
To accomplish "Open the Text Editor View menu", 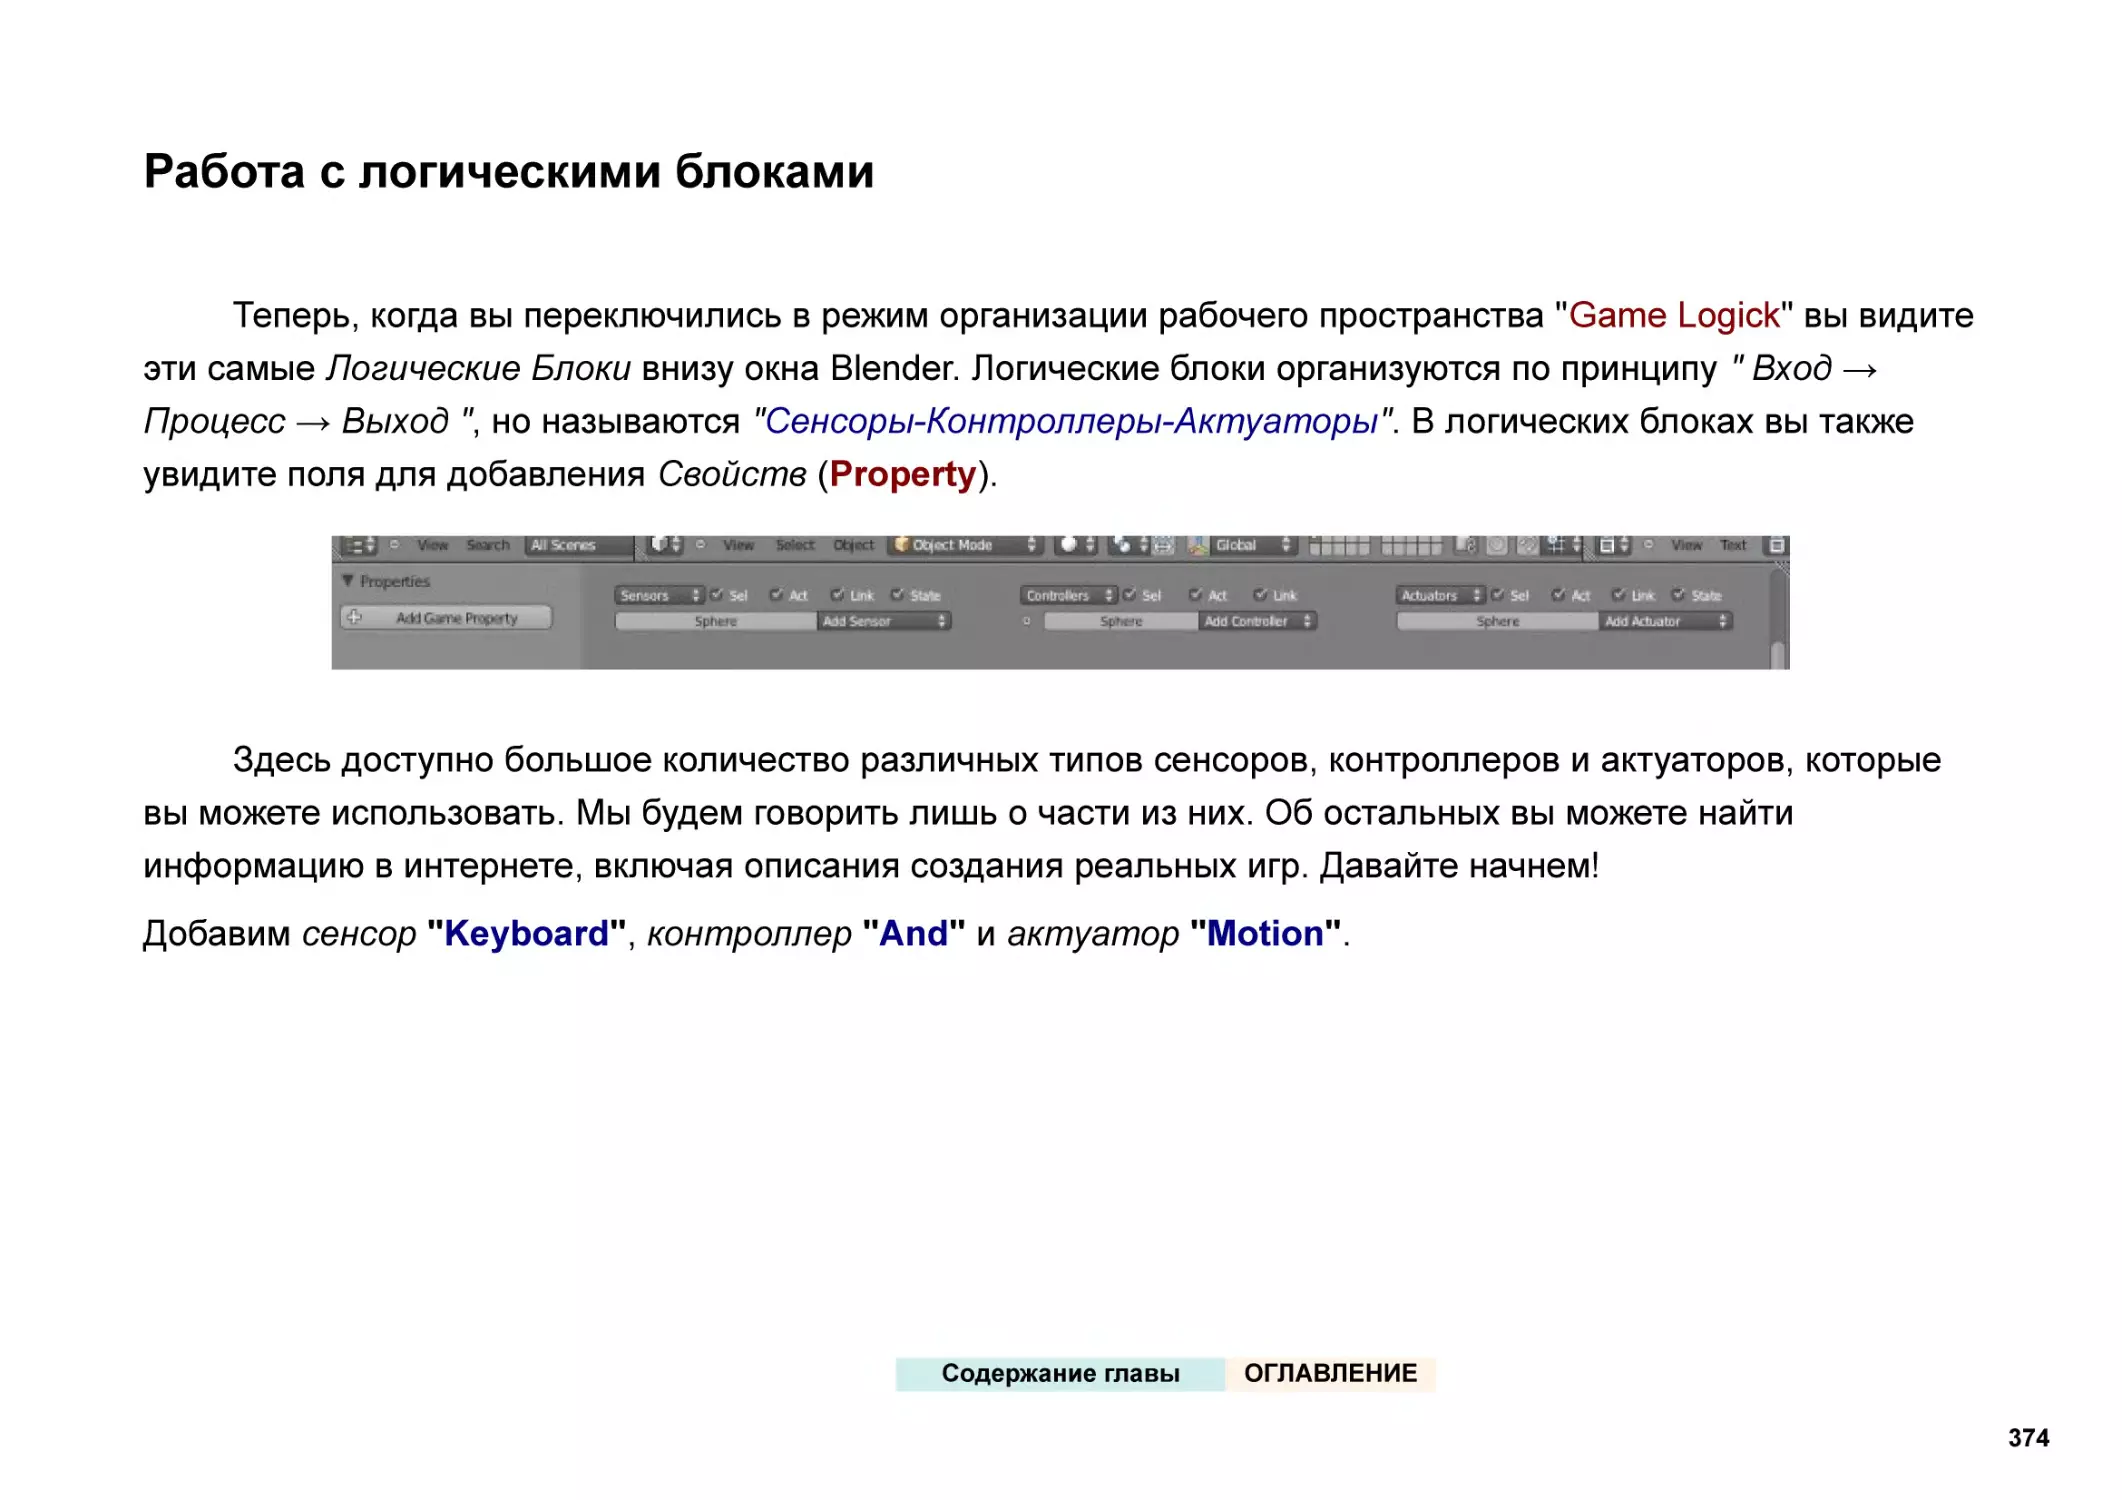I will tap(1687, 545).
